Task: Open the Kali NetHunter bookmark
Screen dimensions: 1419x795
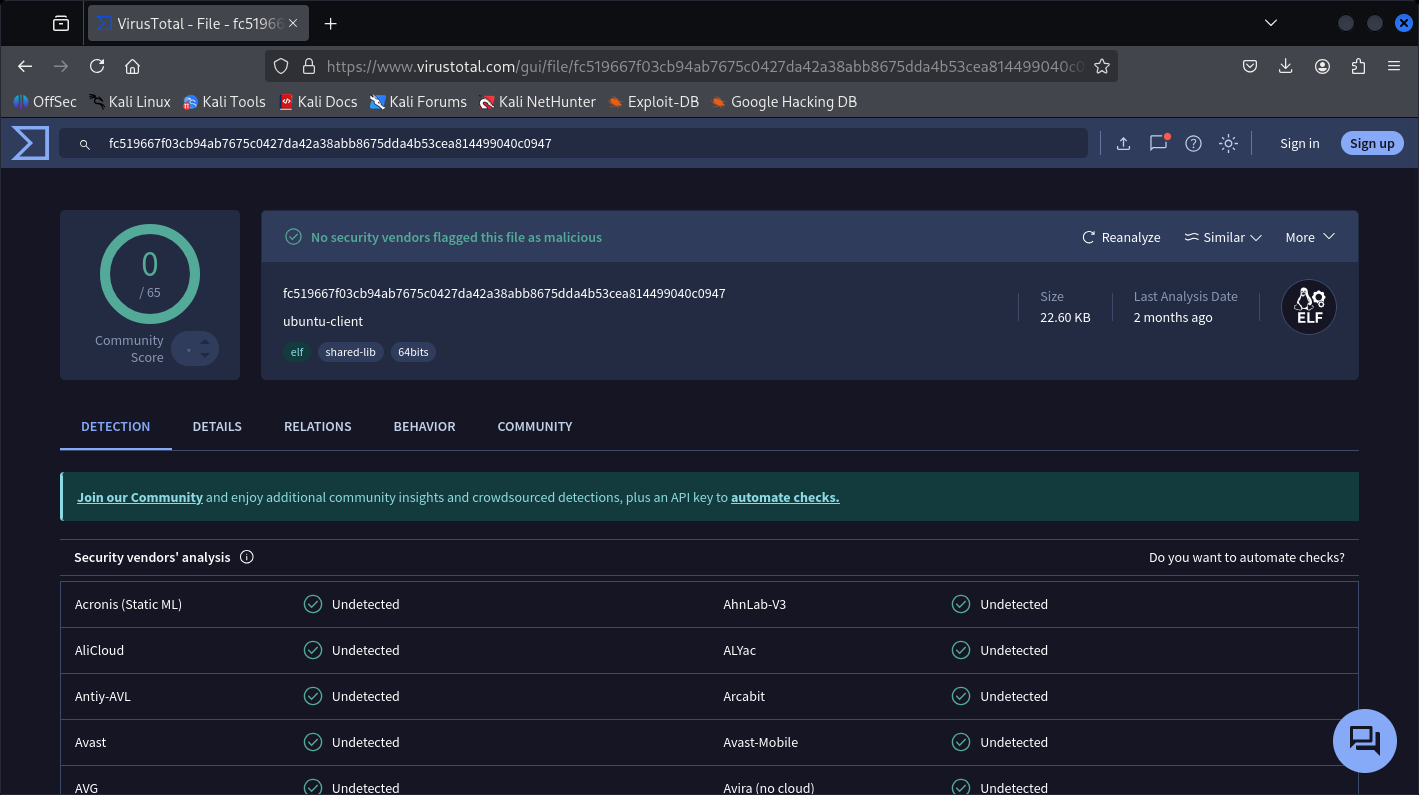Action: [537, 101]
